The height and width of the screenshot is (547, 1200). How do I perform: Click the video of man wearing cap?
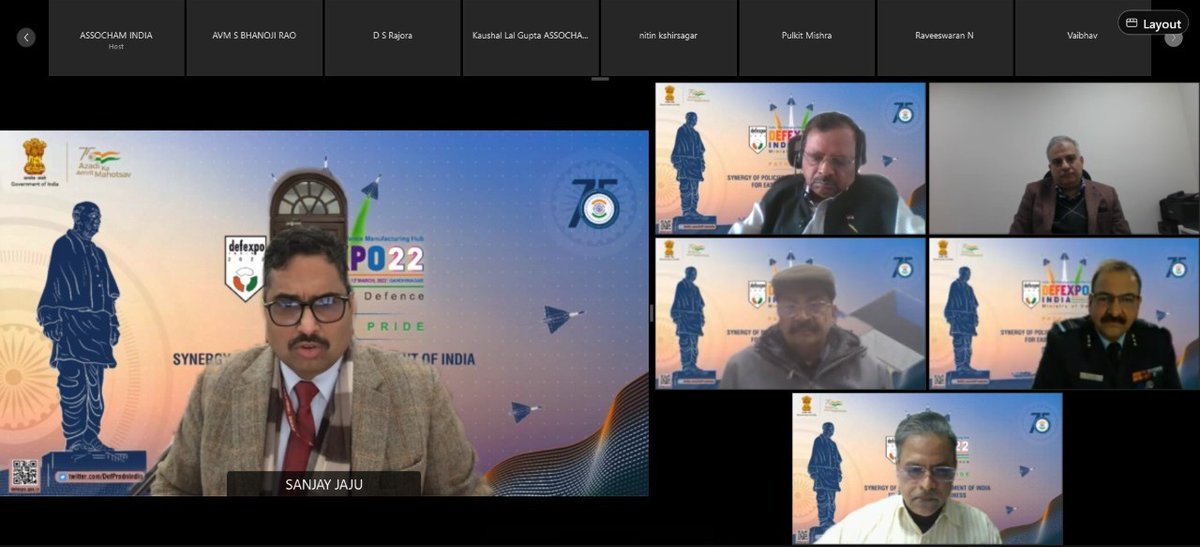(x=790, y=313)
